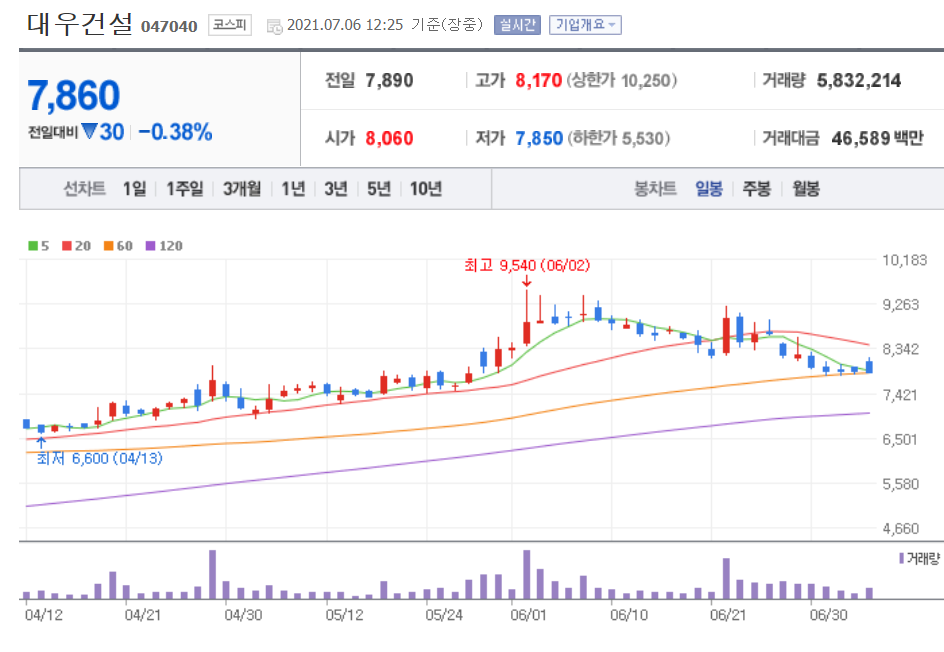Click the 기준(장중) status text
This screenshot has height=652, width=944.
447,25
